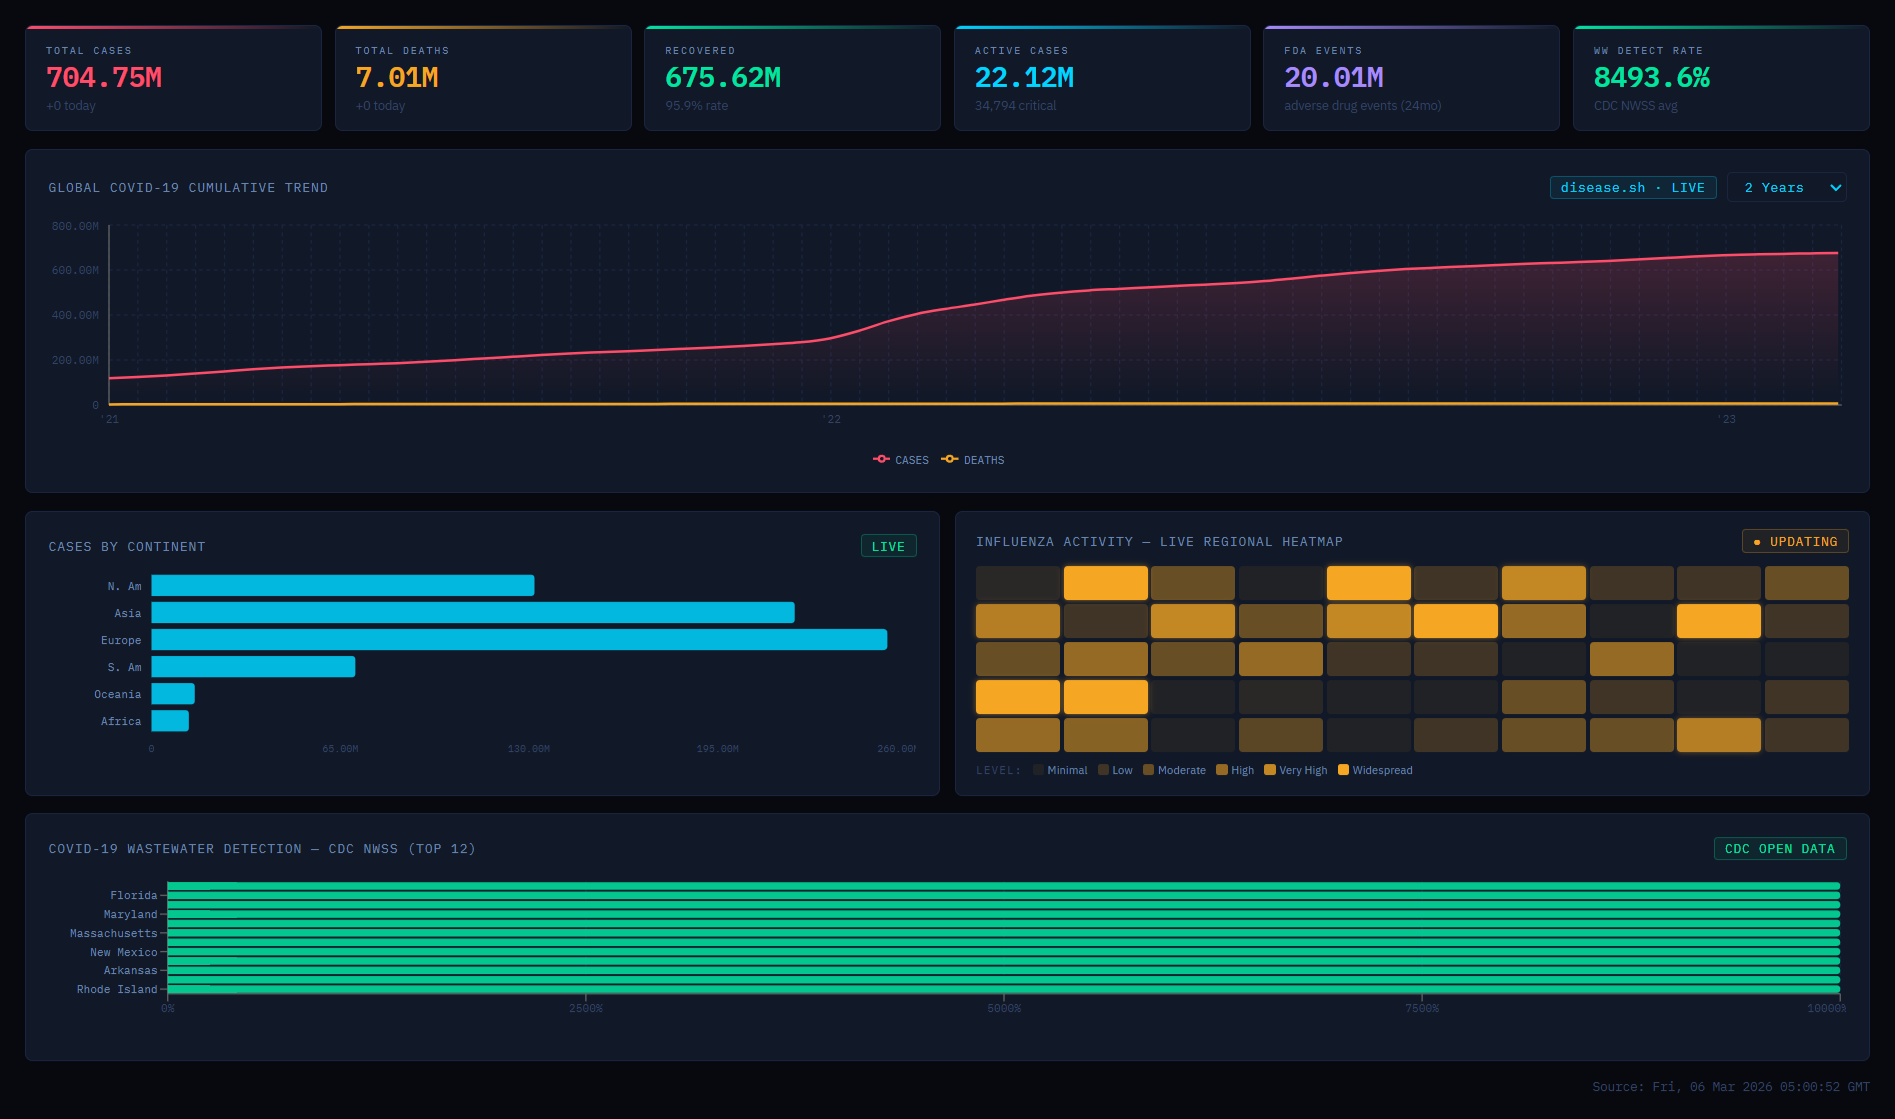Open the FDA Events stat card
The image size is (1895, 1119).
[1410, 78]
